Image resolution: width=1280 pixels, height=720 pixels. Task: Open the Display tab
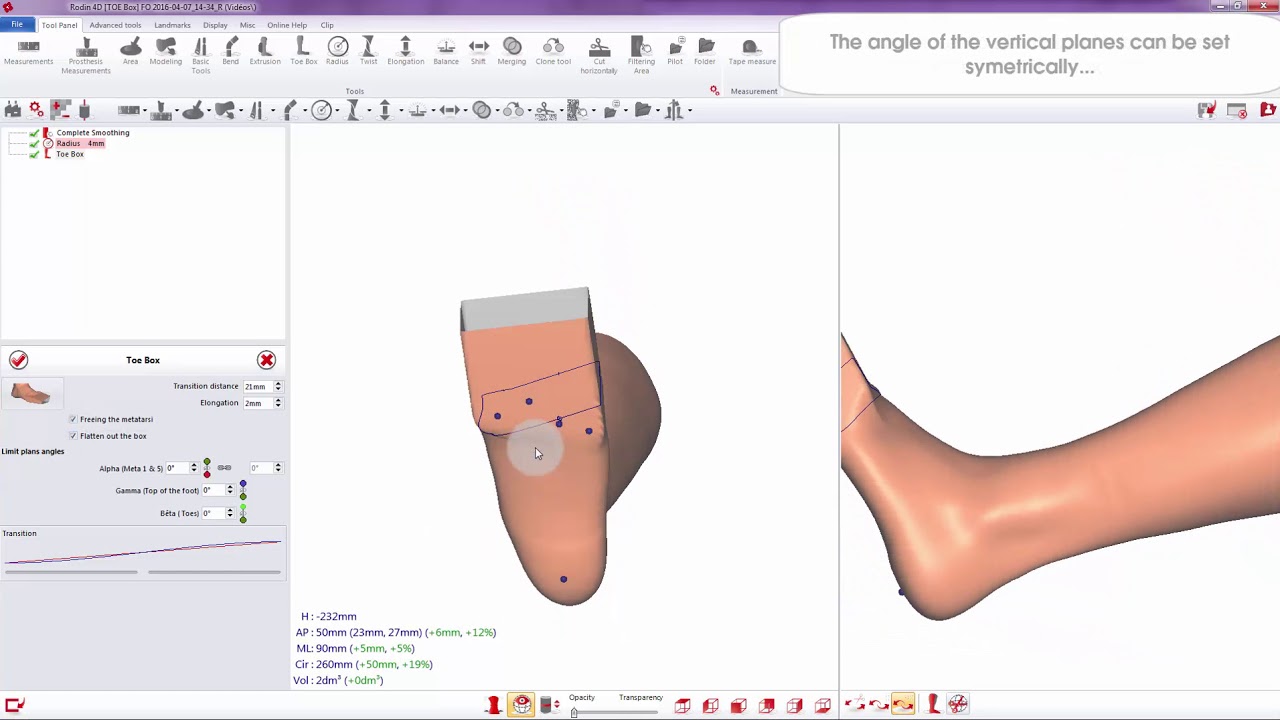click(x=215, y=25)
